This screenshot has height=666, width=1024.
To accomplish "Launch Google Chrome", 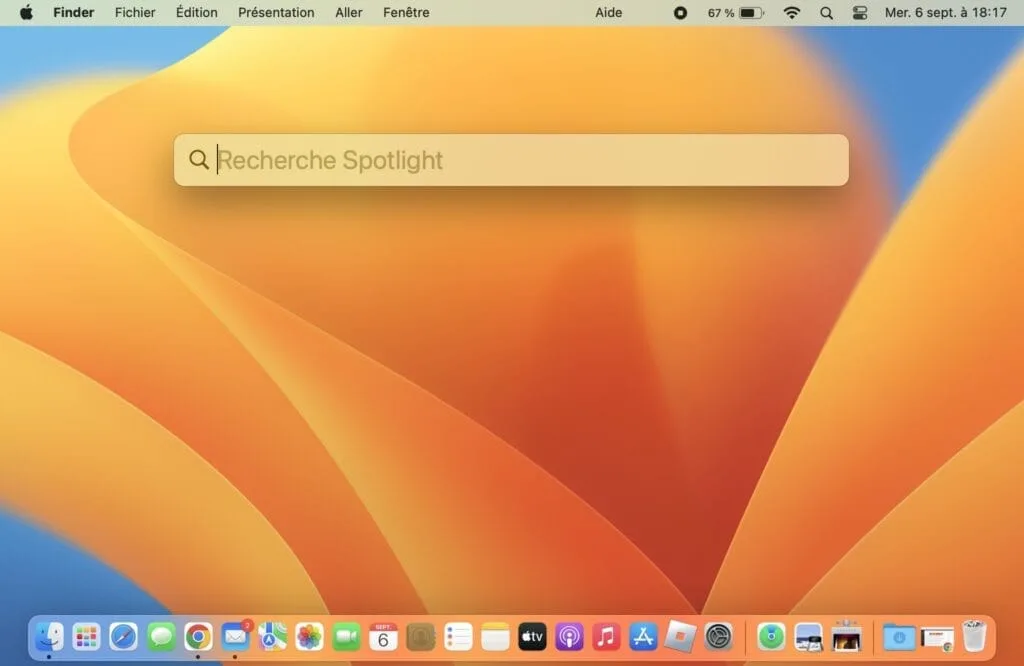I will tap(198, 637).
